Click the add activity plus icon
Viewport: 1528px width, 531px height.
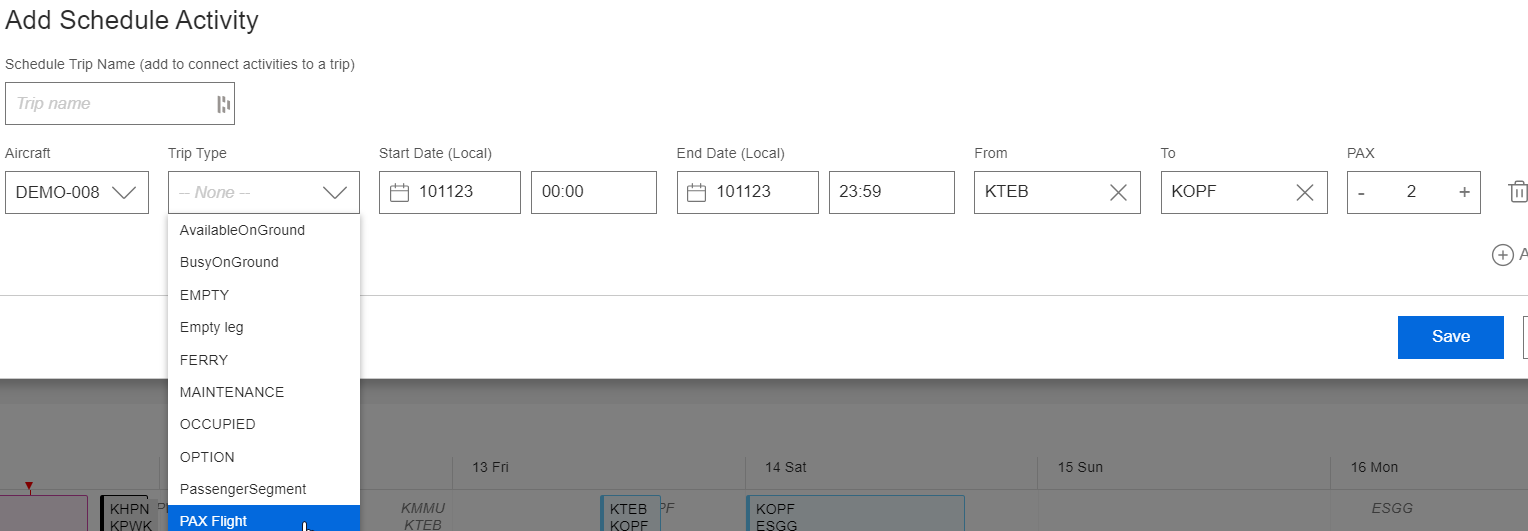pos(1502,255)
